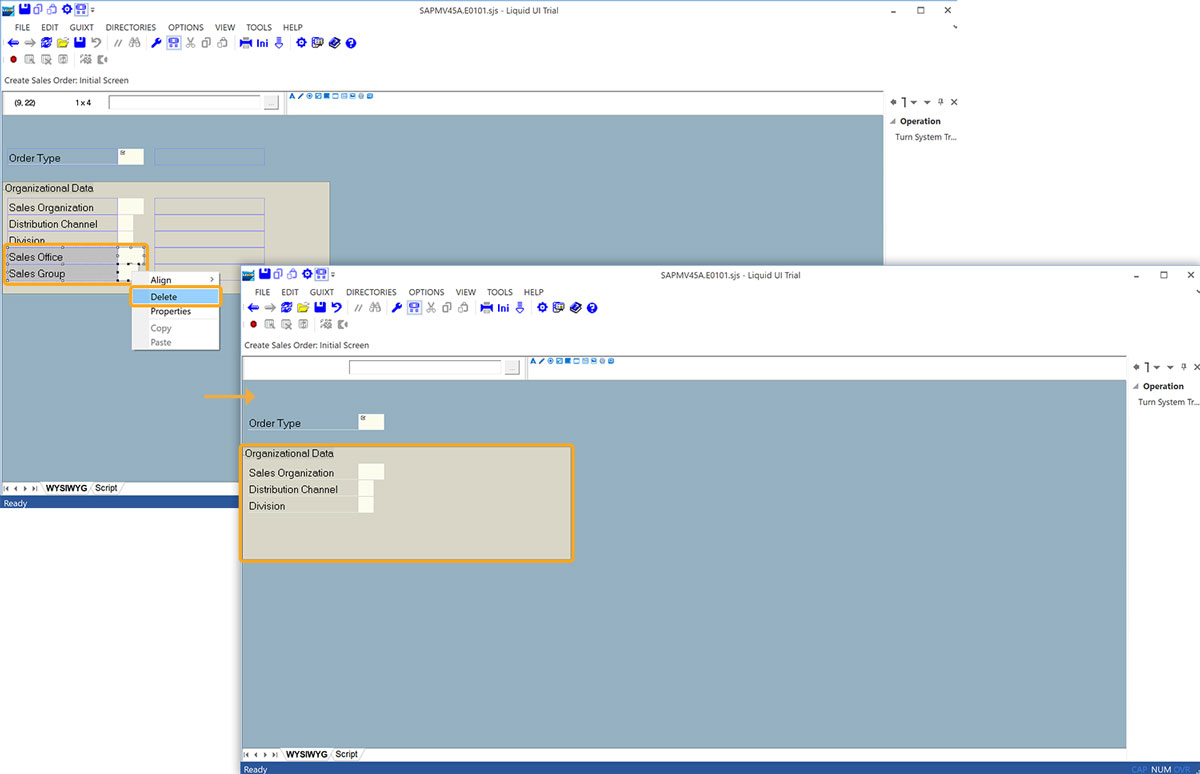Click the save disk icon in front window toolbar

point(319,308)
